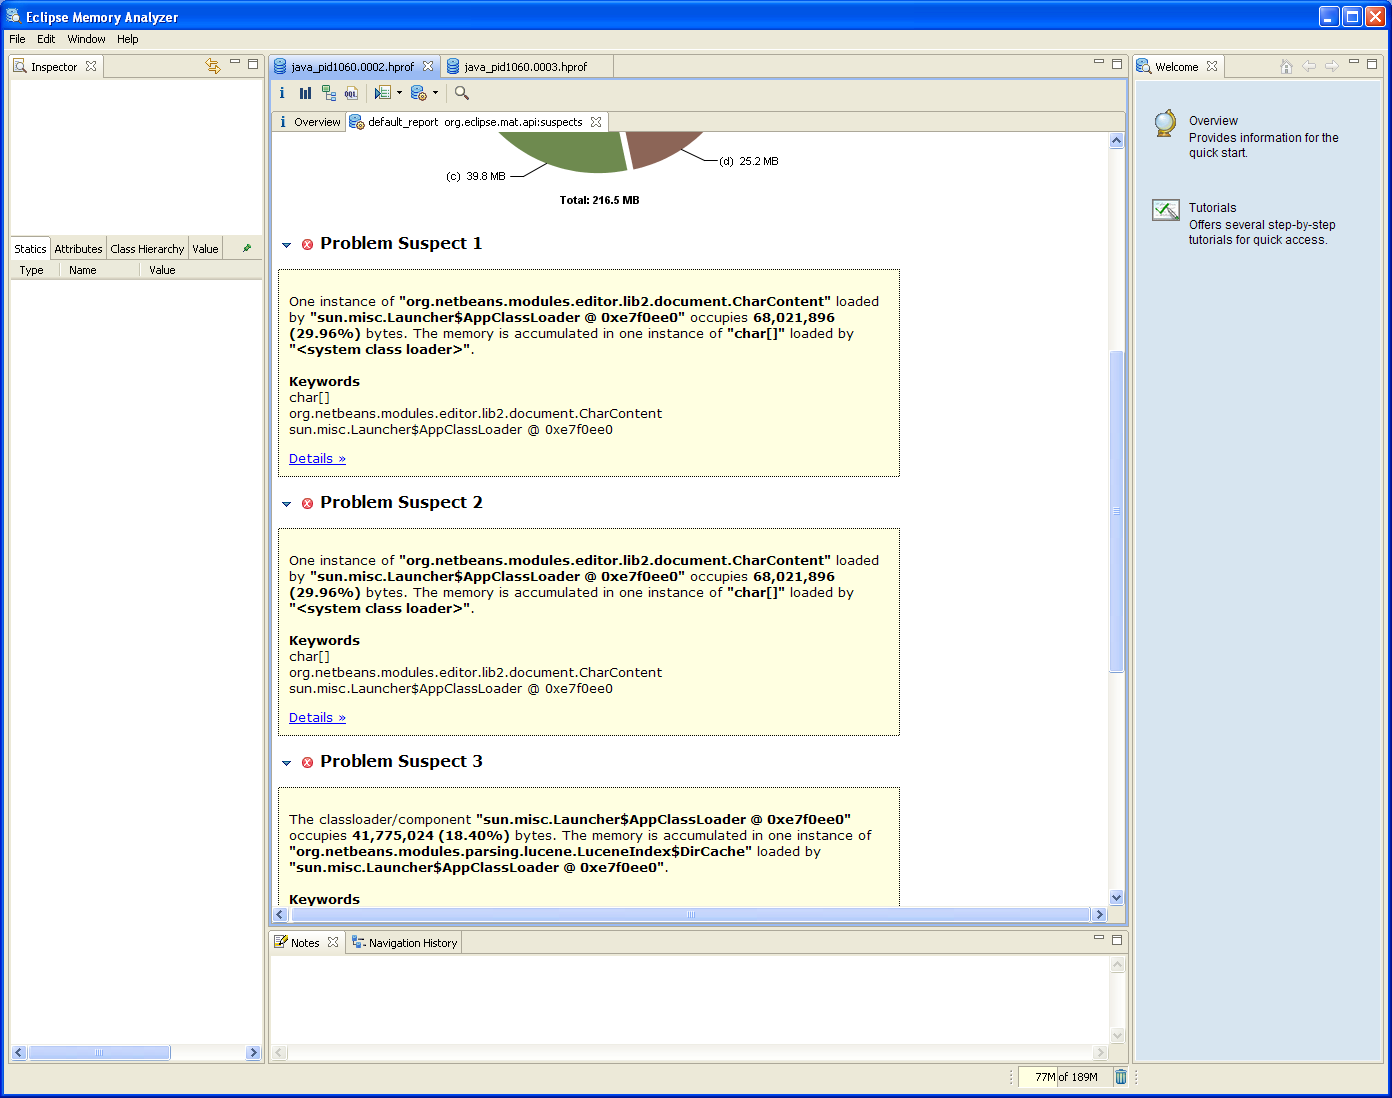
Task: Open the Help menu
Action: (x=127, y=39)
